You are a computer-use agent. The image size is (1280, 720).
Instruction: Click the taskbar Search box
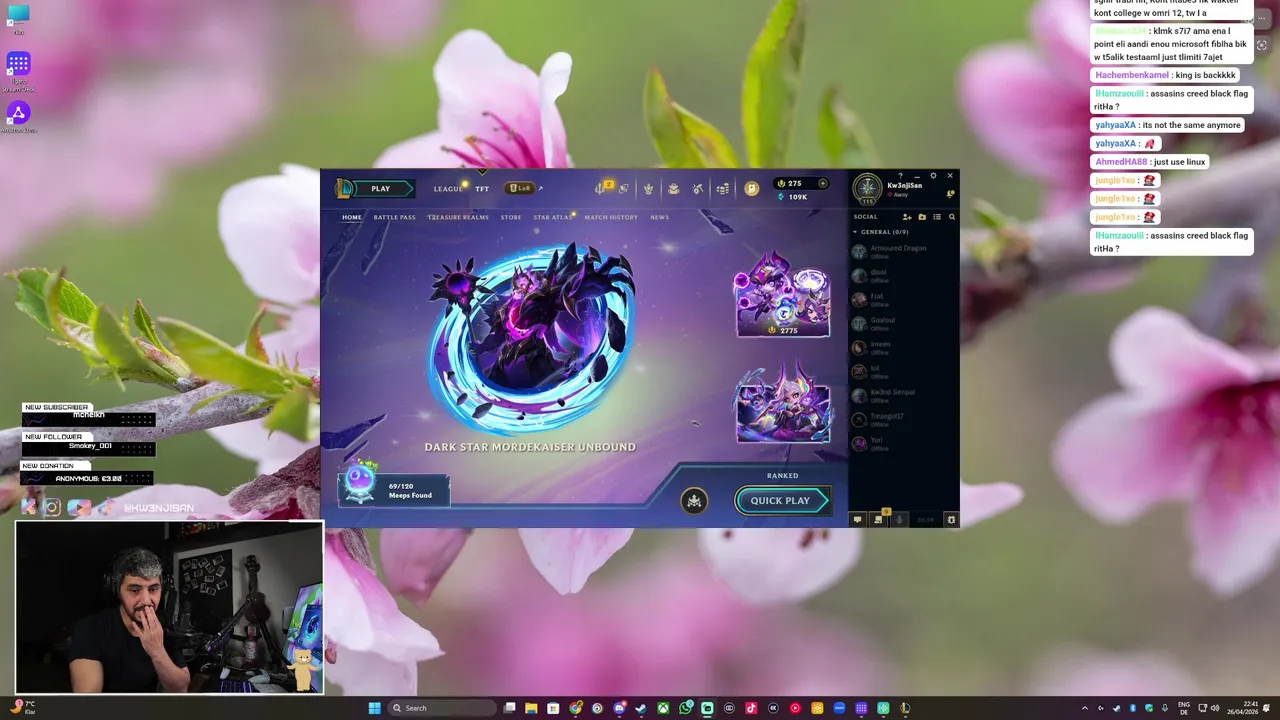point(441,708)
